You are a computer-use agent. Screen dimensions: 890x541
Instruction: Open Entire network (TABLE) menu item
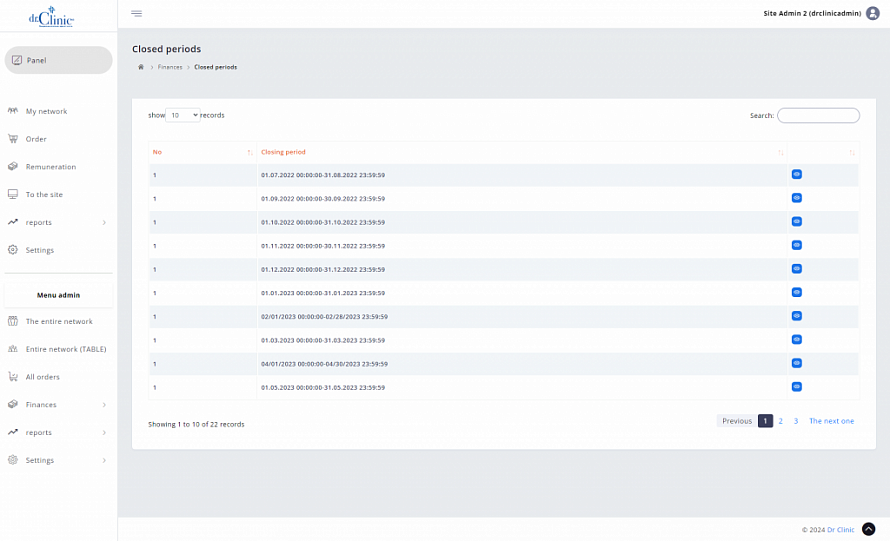click(65, 349)
